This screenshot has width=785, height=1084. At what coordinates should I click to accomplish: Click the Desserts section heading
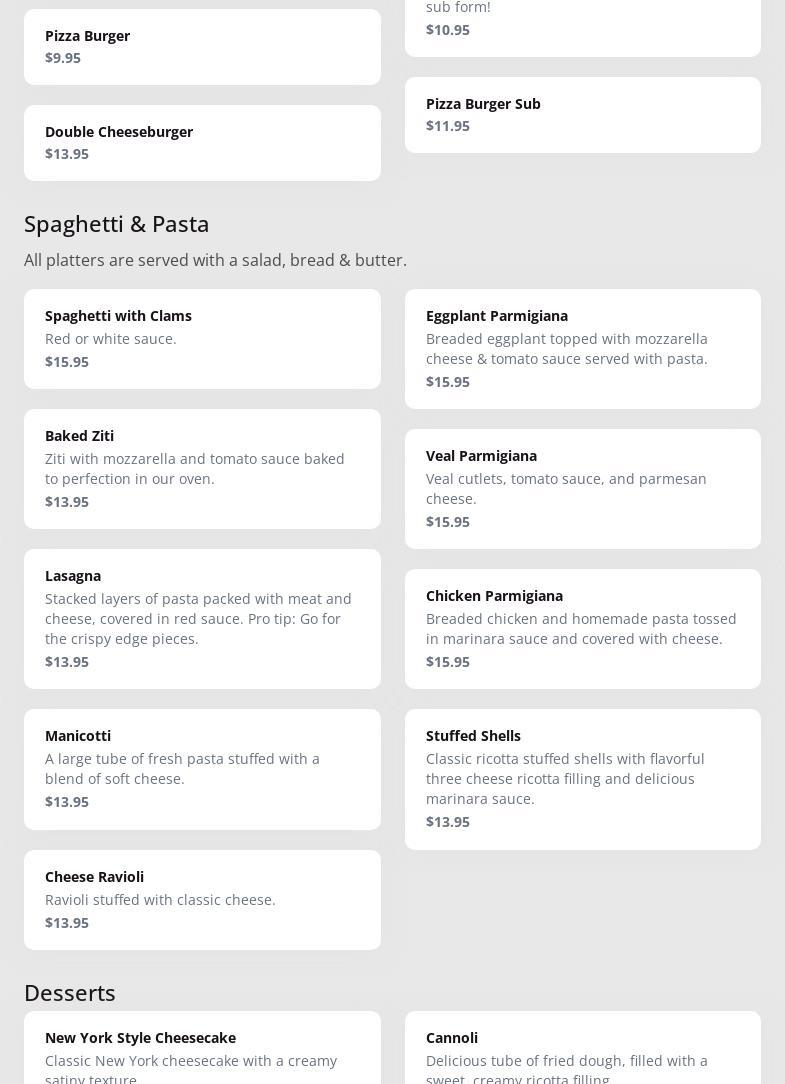coord(70,992)
